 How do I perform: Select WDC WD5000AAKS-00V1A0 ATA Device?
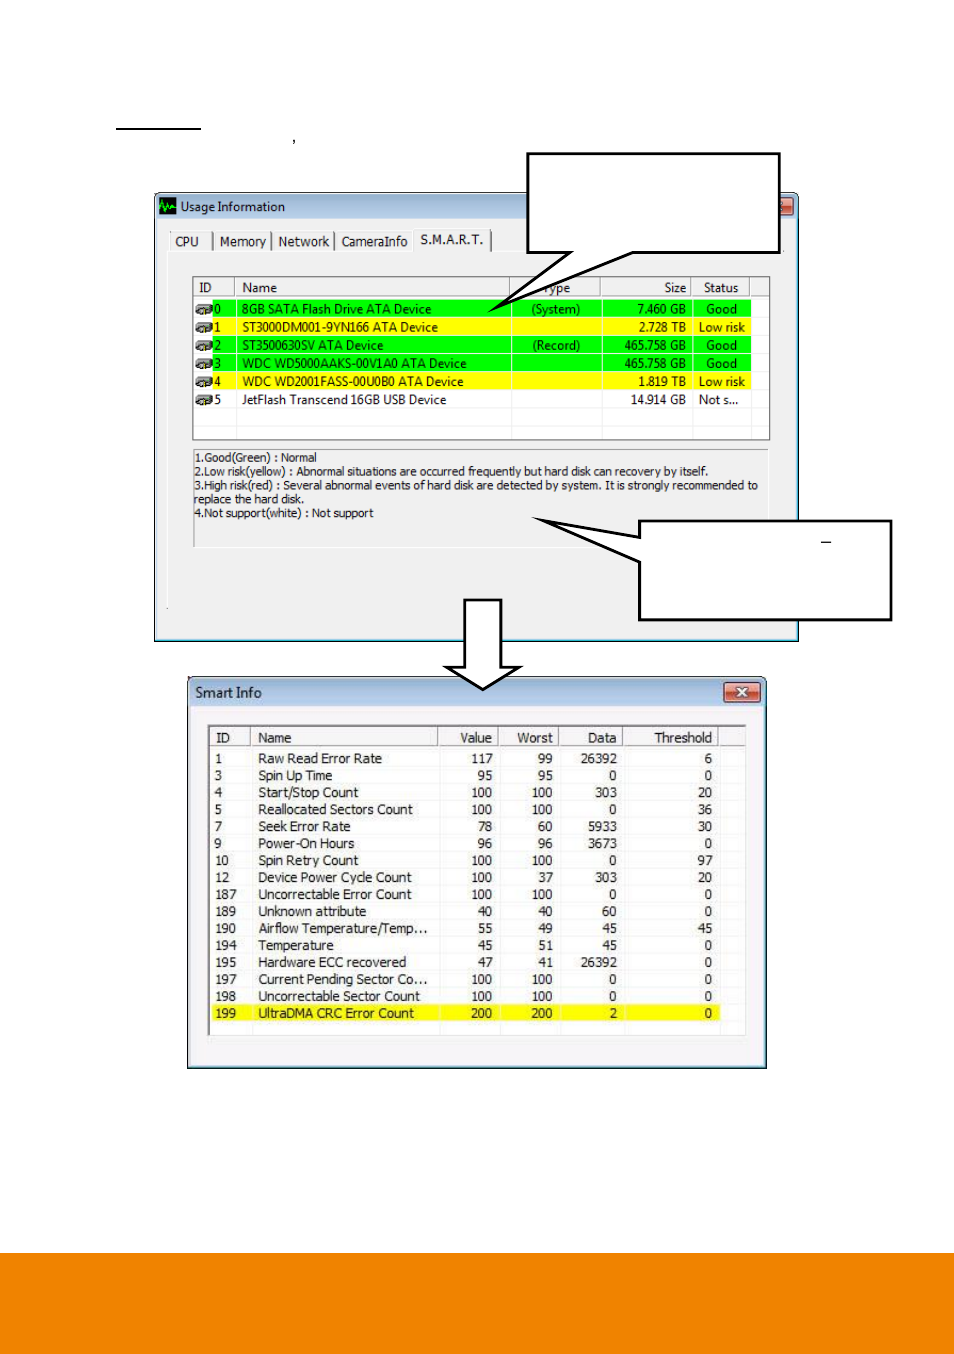(472, 363)
